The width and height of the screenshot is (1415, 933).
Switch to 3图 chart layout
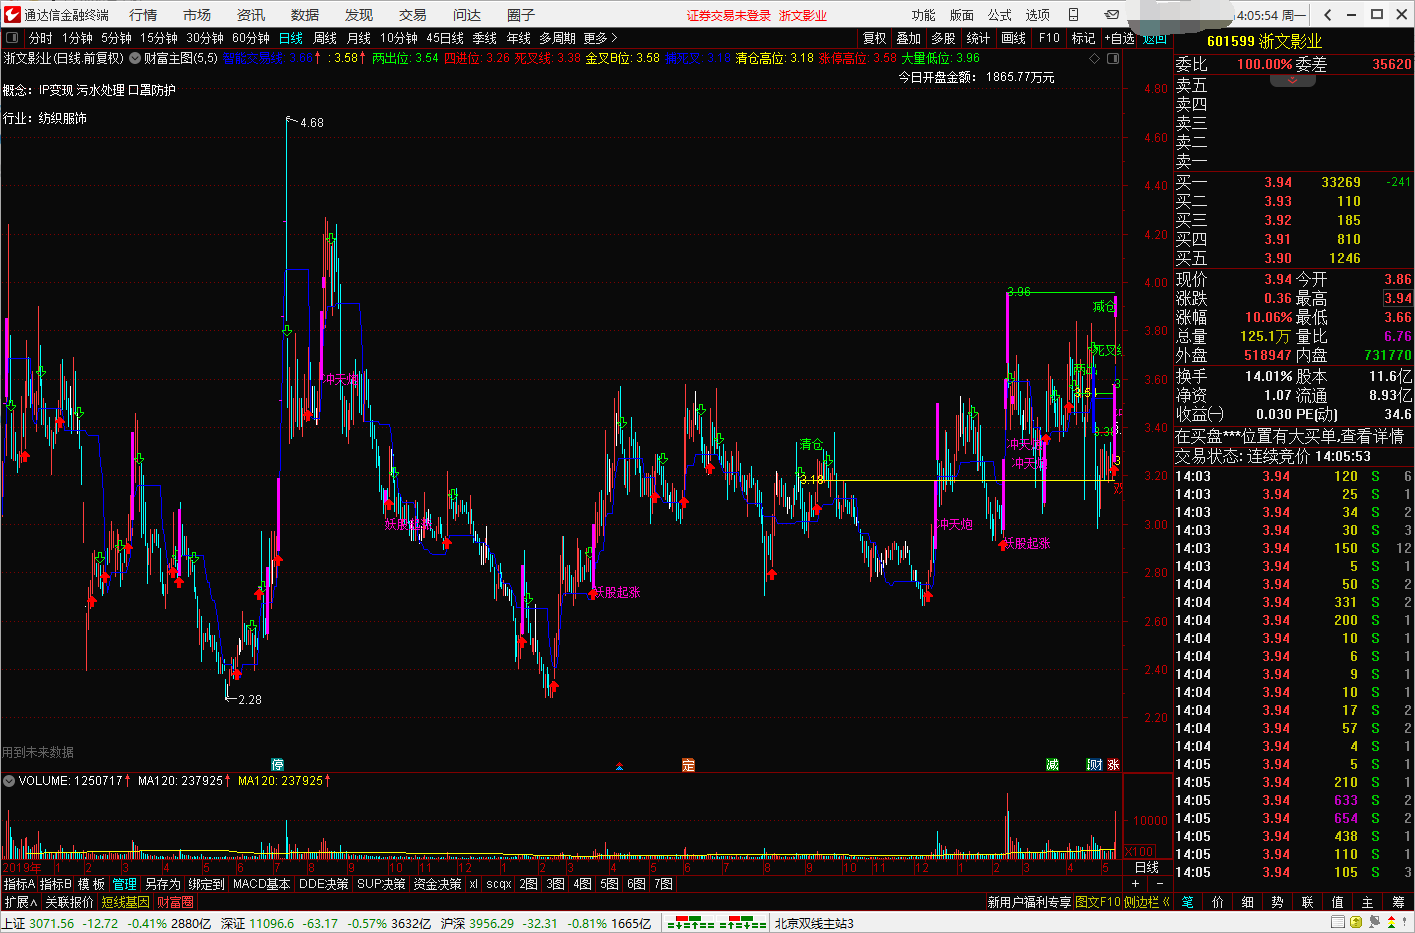(x=556, y=884)
